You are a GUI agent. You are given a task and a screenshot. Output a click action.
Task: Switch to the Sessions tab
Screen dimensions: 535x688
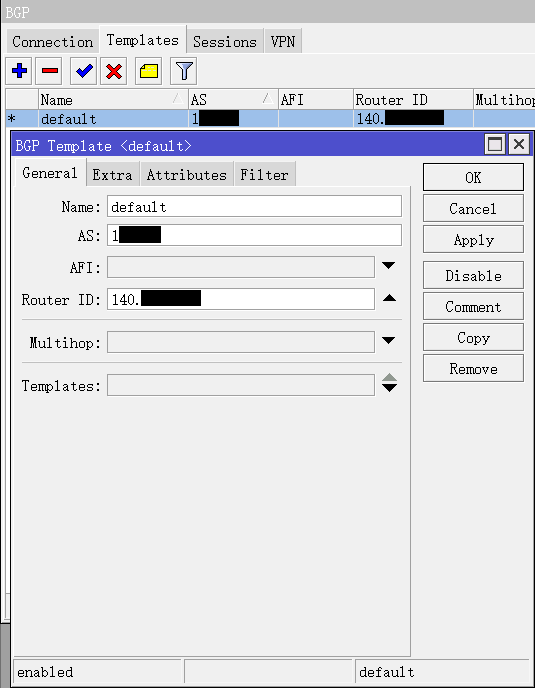(225, 42)
